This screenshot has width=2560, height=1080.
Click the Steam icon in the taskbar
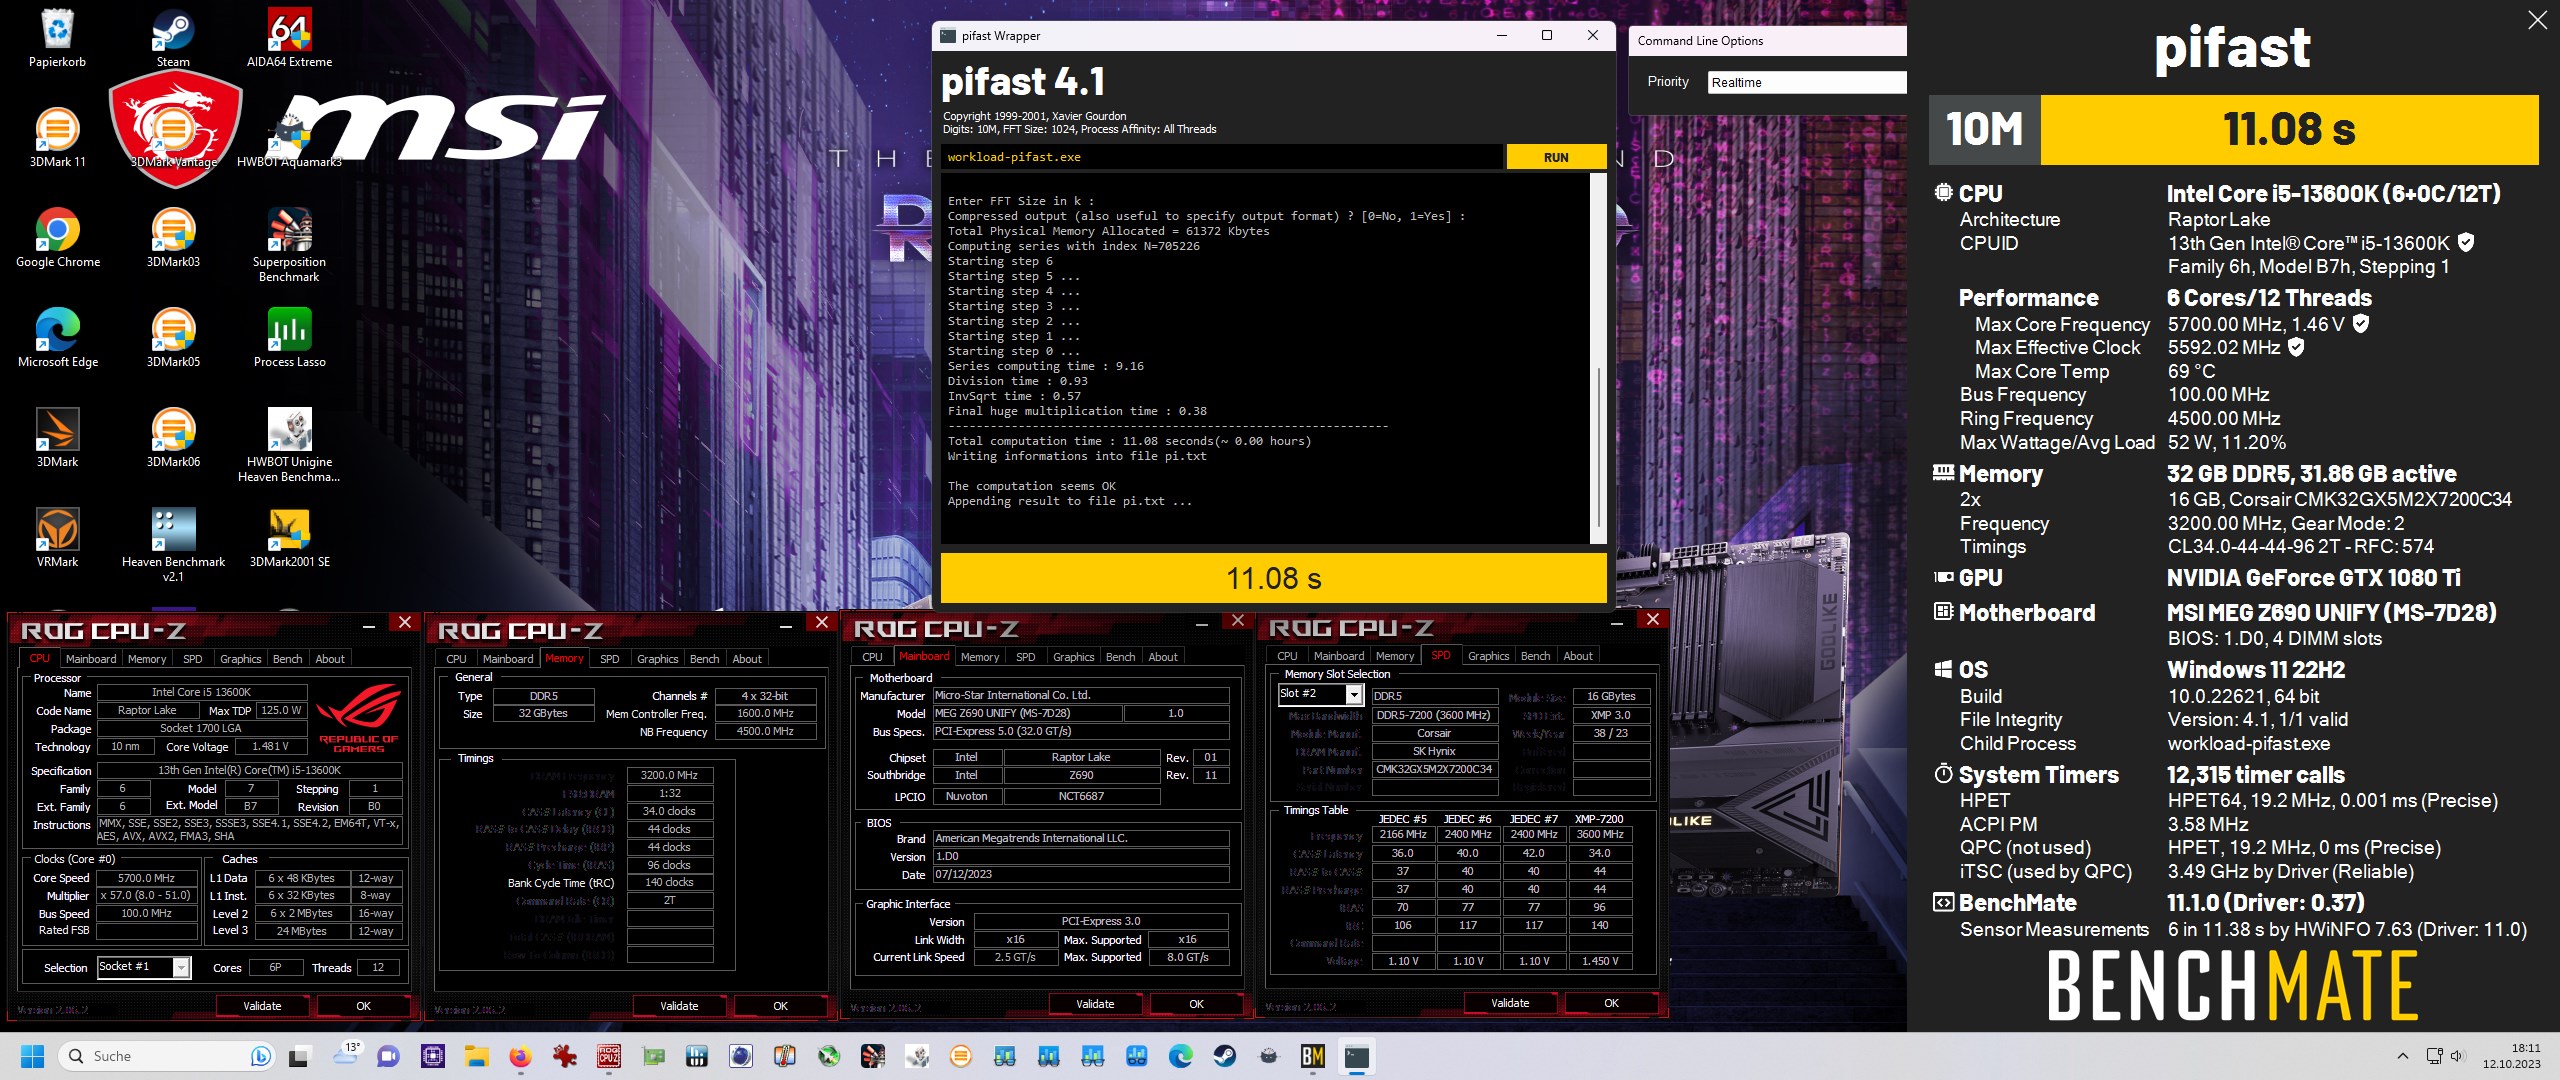coord(1224,1056)
